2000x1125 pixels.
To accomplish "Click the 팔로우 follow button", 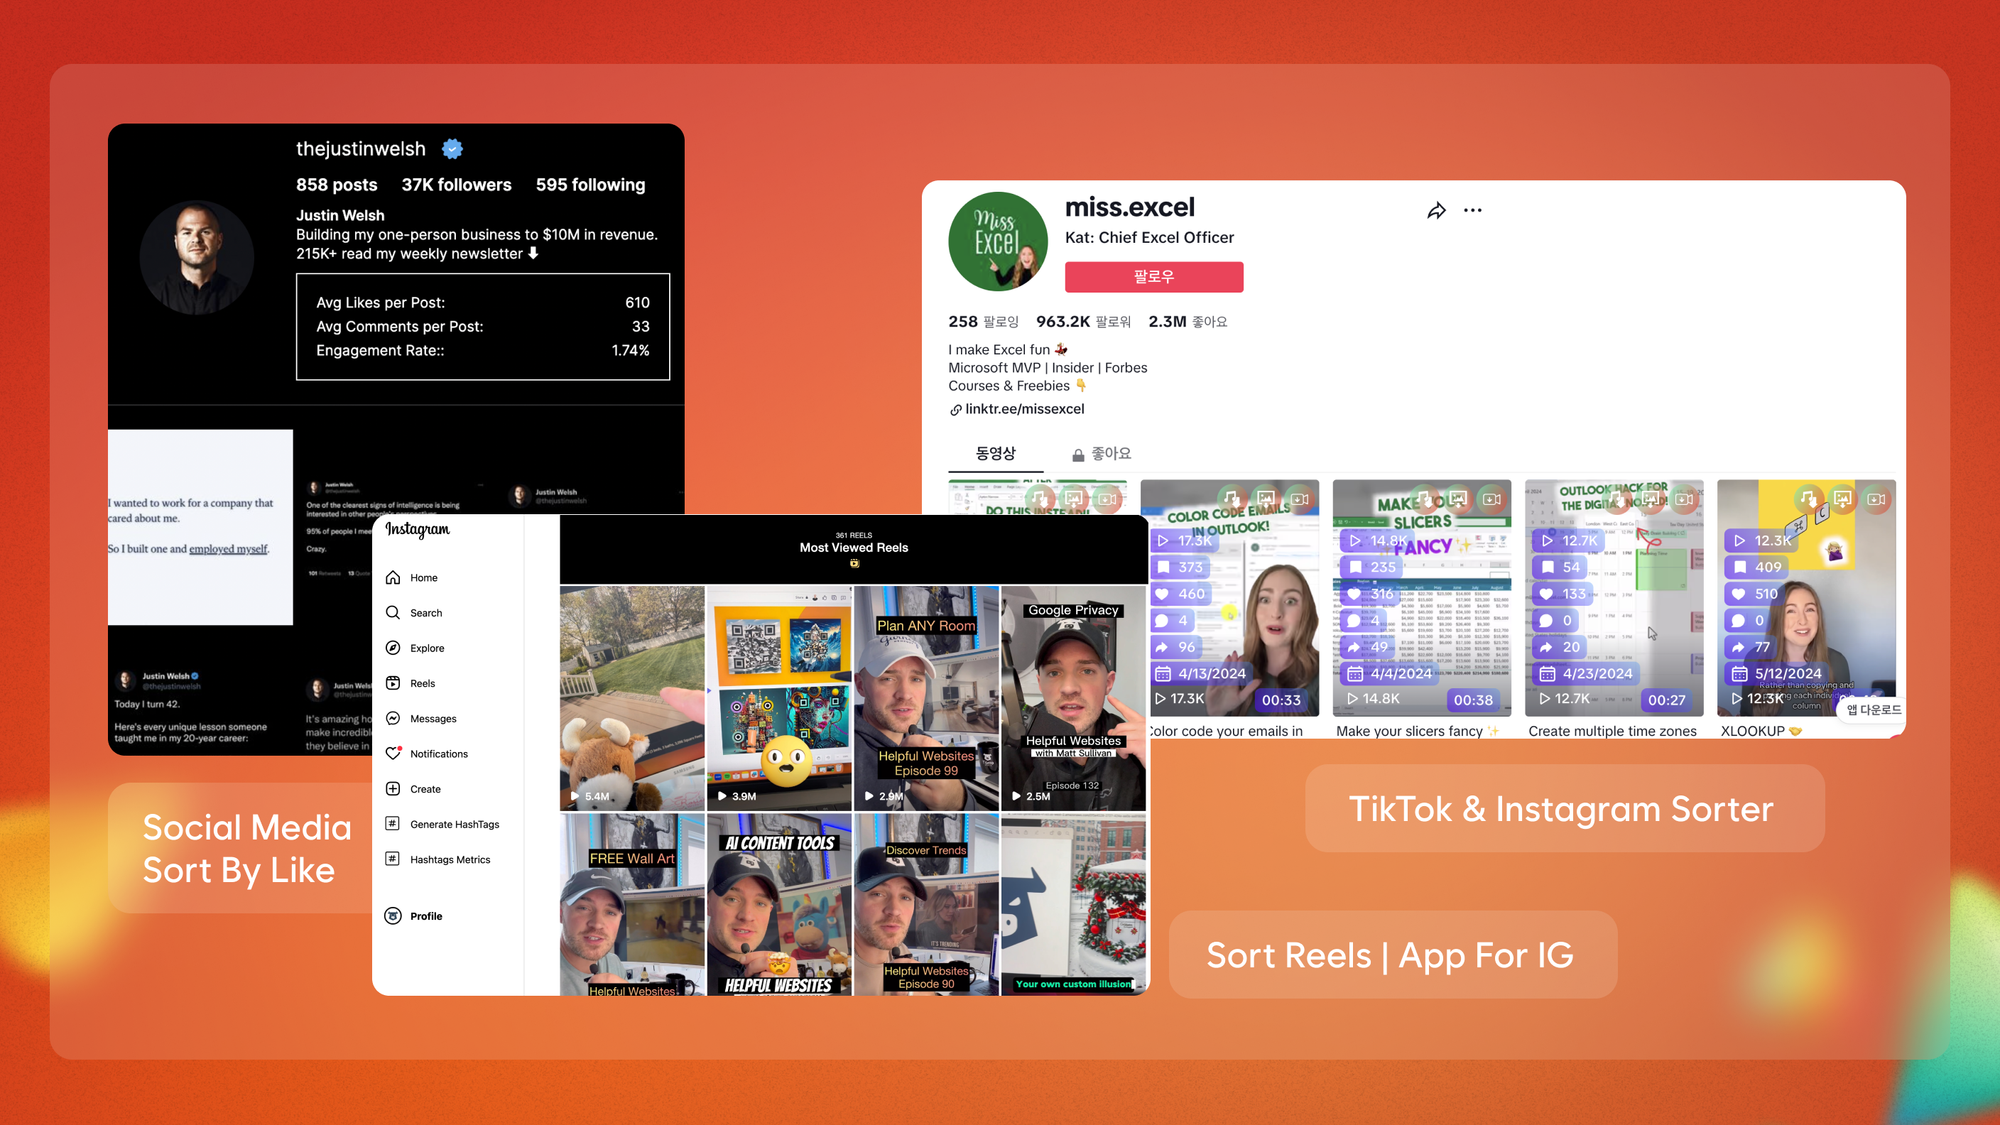I will 1154,277.
